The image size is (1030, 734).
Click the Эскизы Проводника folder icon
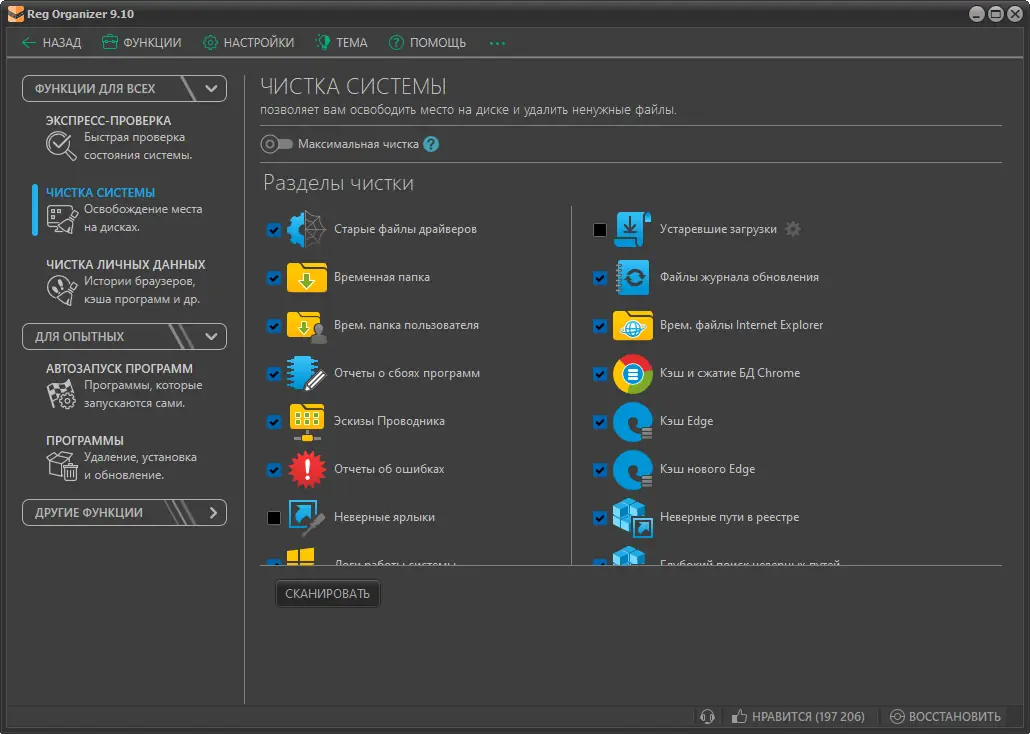(x=307, y=421)
